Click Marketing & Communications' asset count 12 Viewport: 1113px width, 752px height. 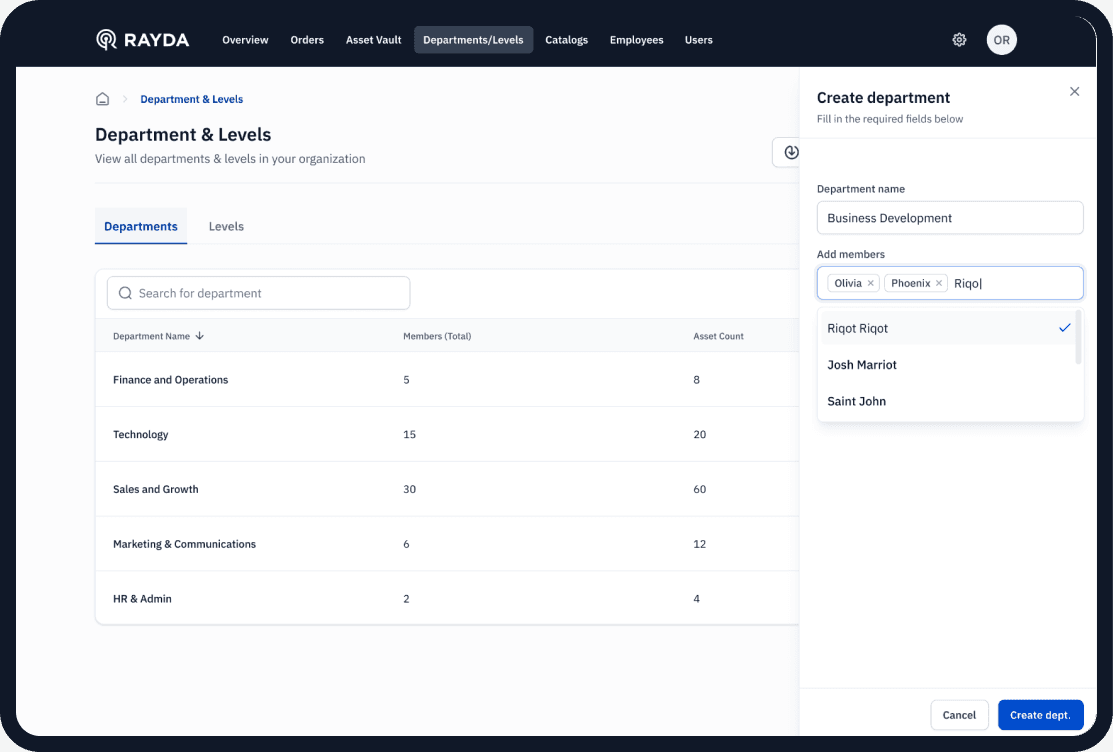pos(700,544)
